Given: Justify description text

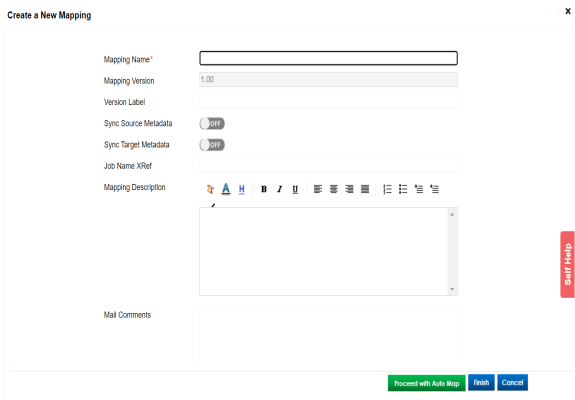Looking at the screenshot, I should click(x=365, y=189).
